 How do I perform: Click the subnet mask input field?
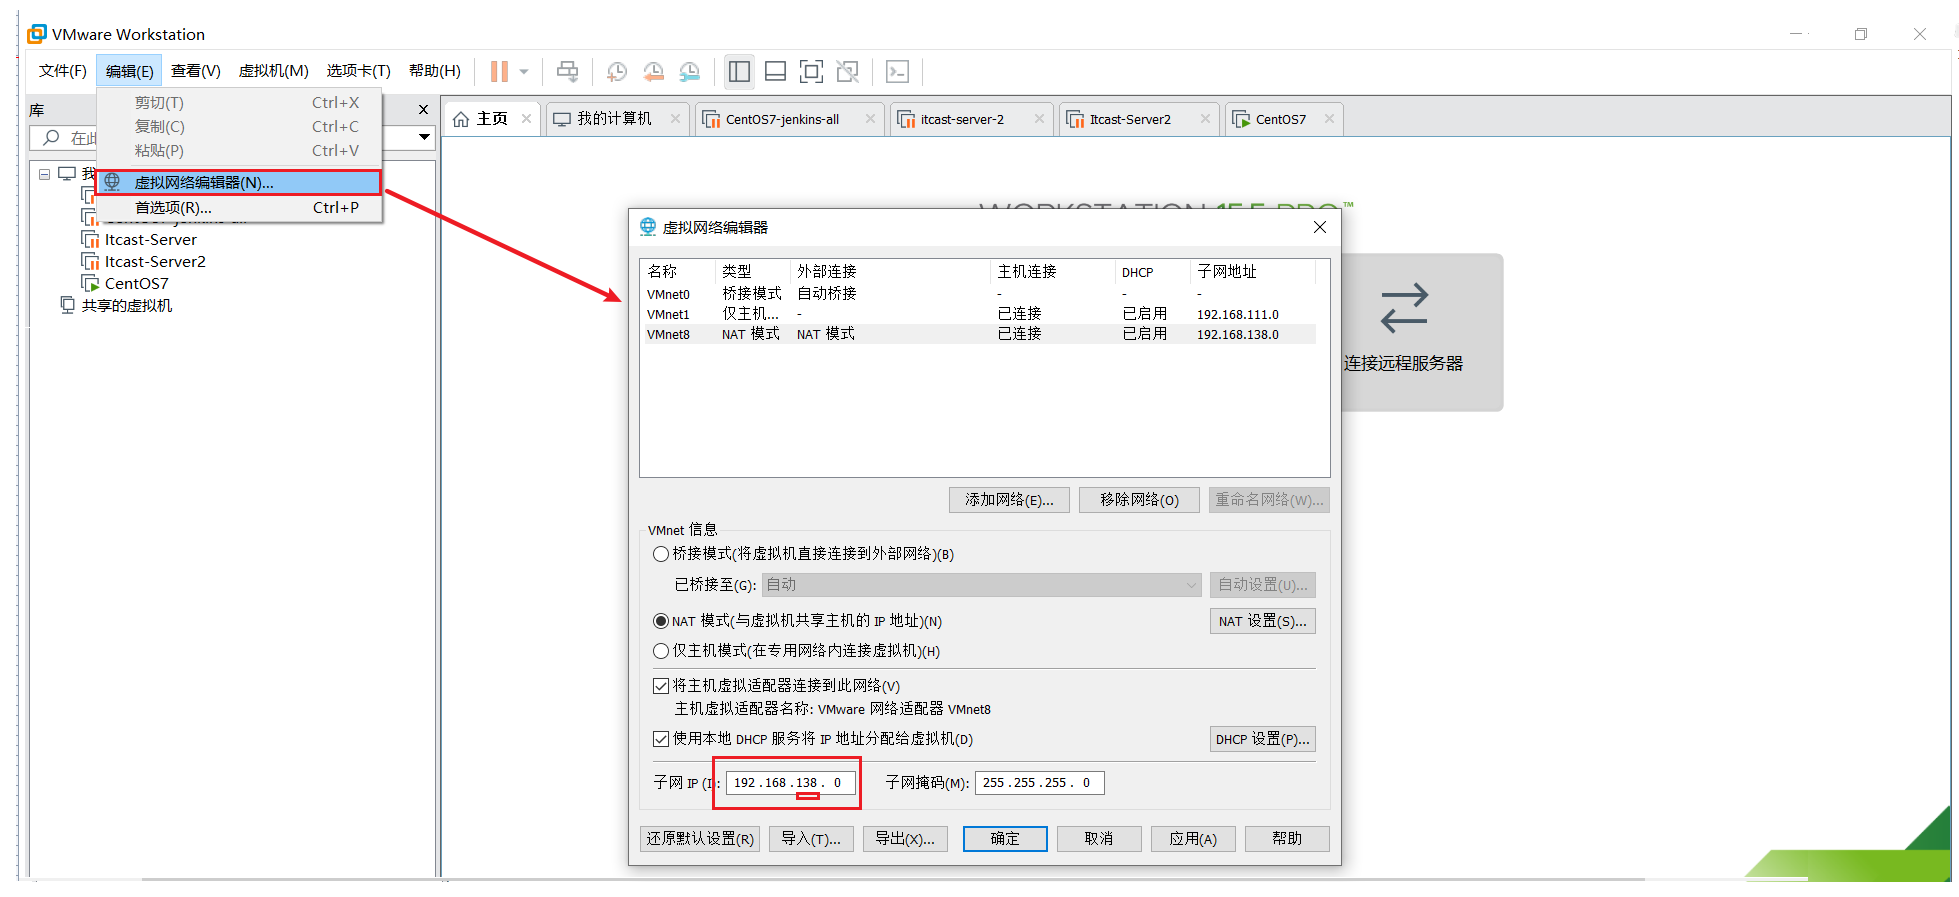[1038, 783]
